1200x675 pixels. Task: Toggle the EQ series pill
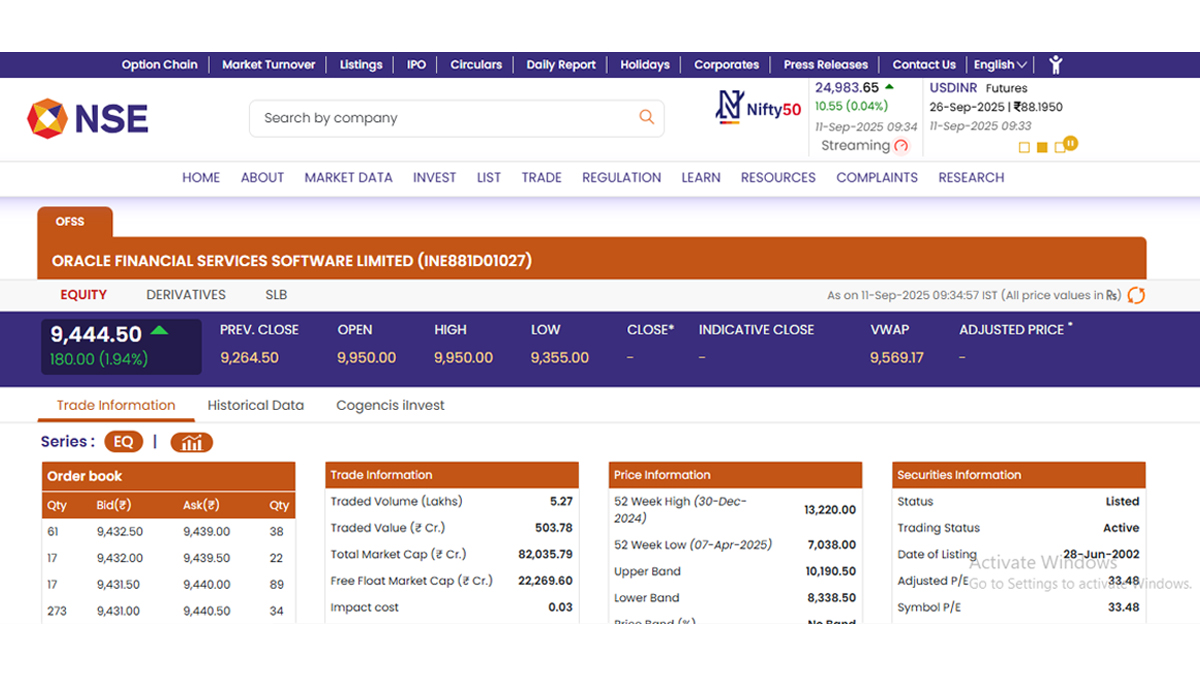pos(123,442)
